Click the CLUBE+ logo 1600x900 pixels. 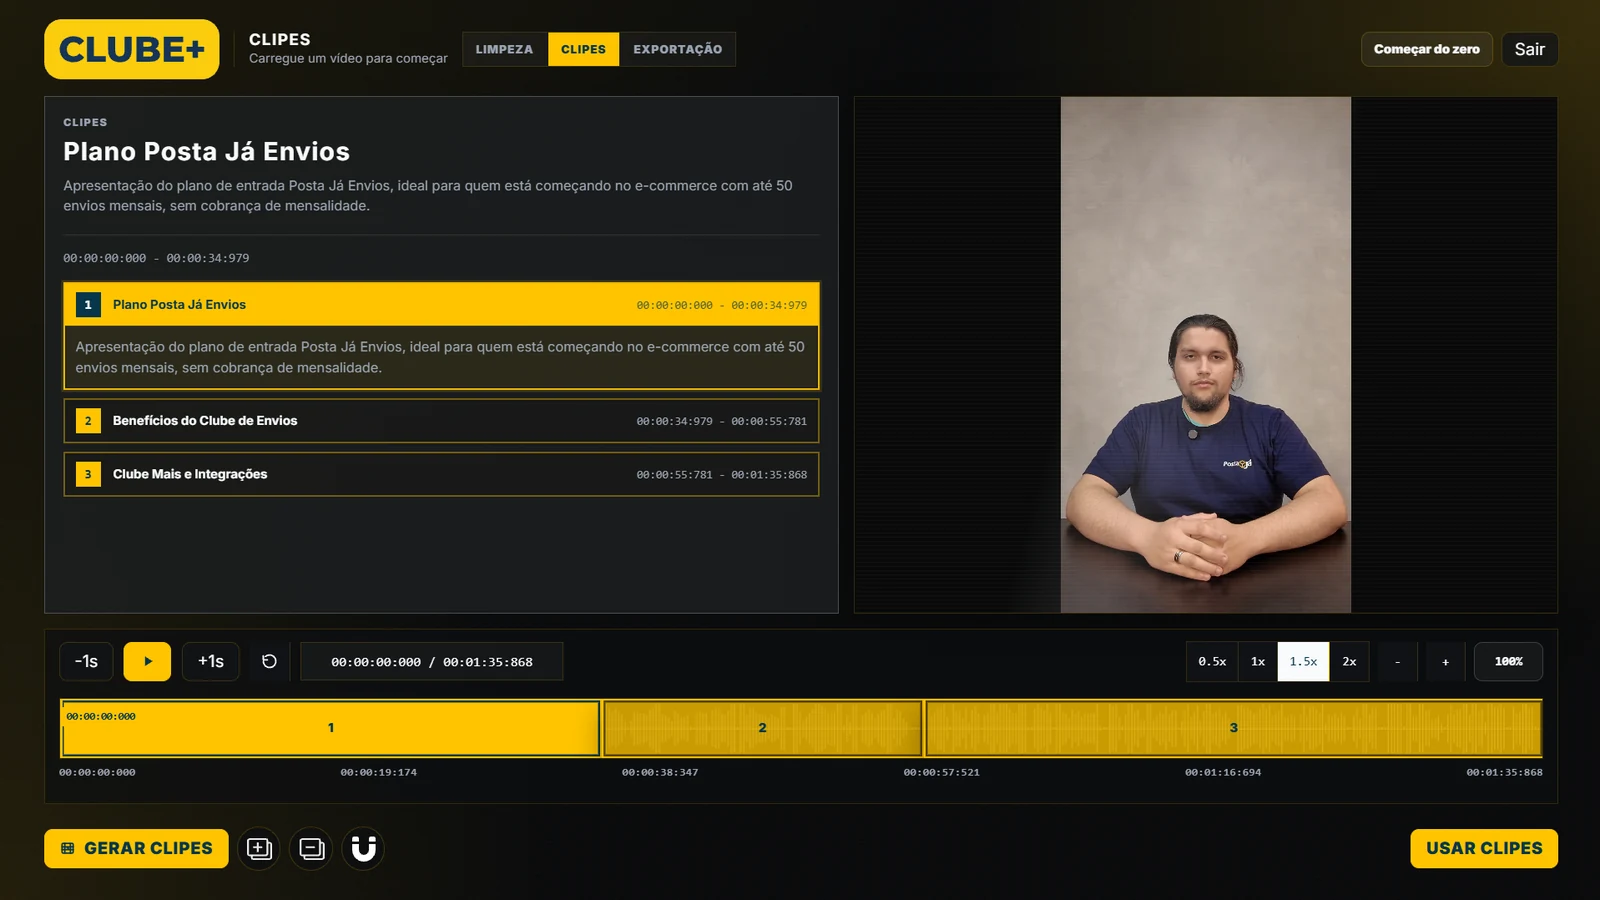point(132,49)
